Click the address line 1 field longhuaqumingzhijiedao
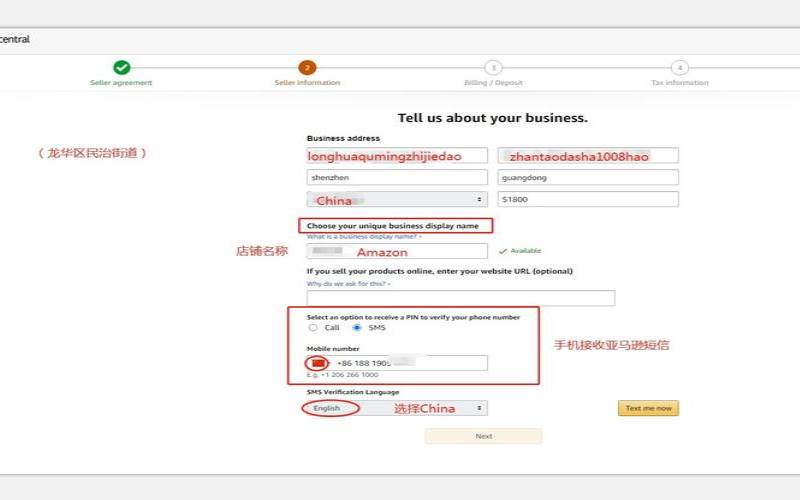This screenshot has width=800, height=500. [397, 156]
